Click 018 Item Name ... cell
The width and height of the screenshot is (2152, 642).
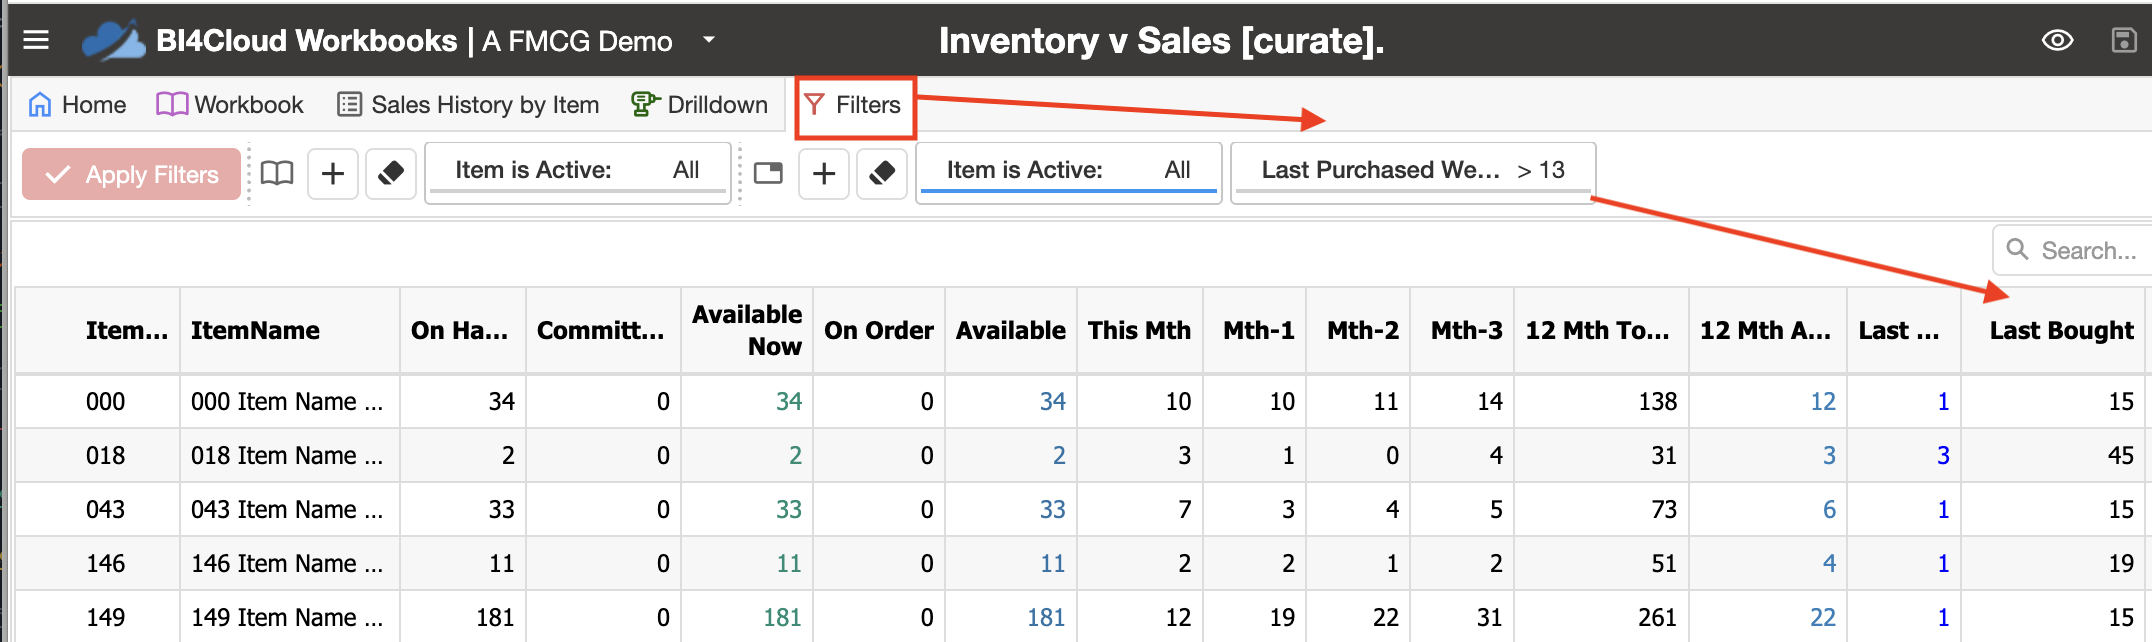click(290, 456)
